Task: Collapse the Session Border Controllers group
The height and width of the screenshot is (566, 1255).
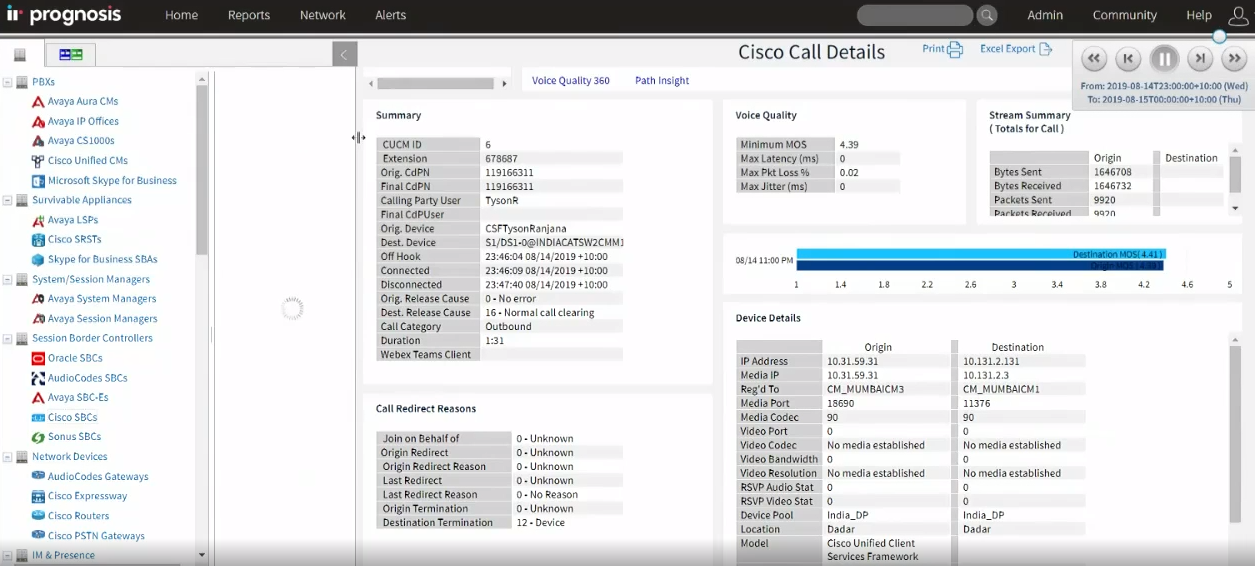Action: click(x=8, y=338)
